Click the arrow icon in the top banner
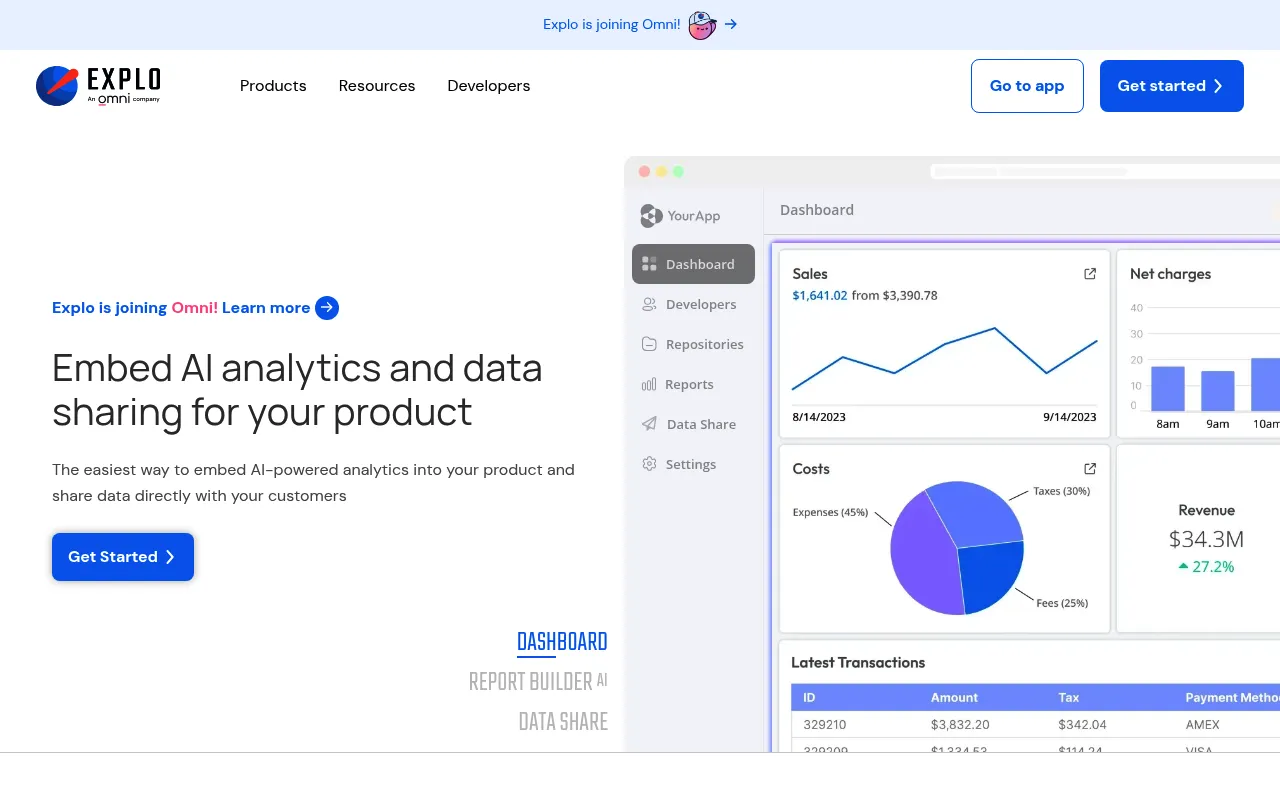This screenshot has height=800, width=1280. click(731, 24)
